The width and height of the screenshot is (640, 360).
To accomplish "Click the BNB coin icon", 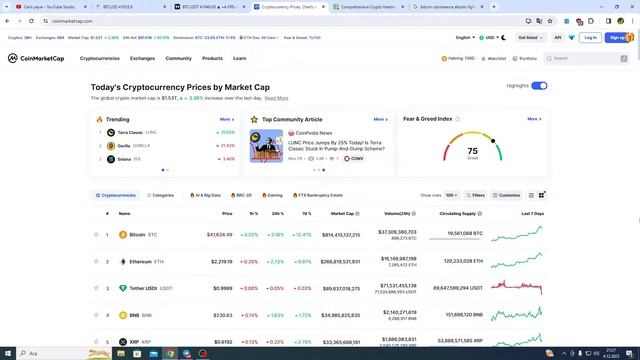I will 123,315.
